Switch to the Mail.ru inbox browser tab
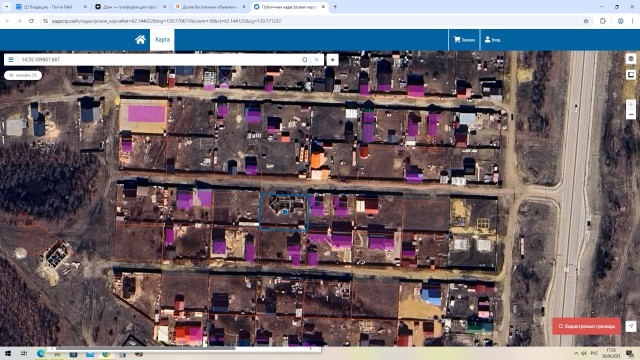Image resolution: width=640 pixels, height=360 pixels. [51, 7]
